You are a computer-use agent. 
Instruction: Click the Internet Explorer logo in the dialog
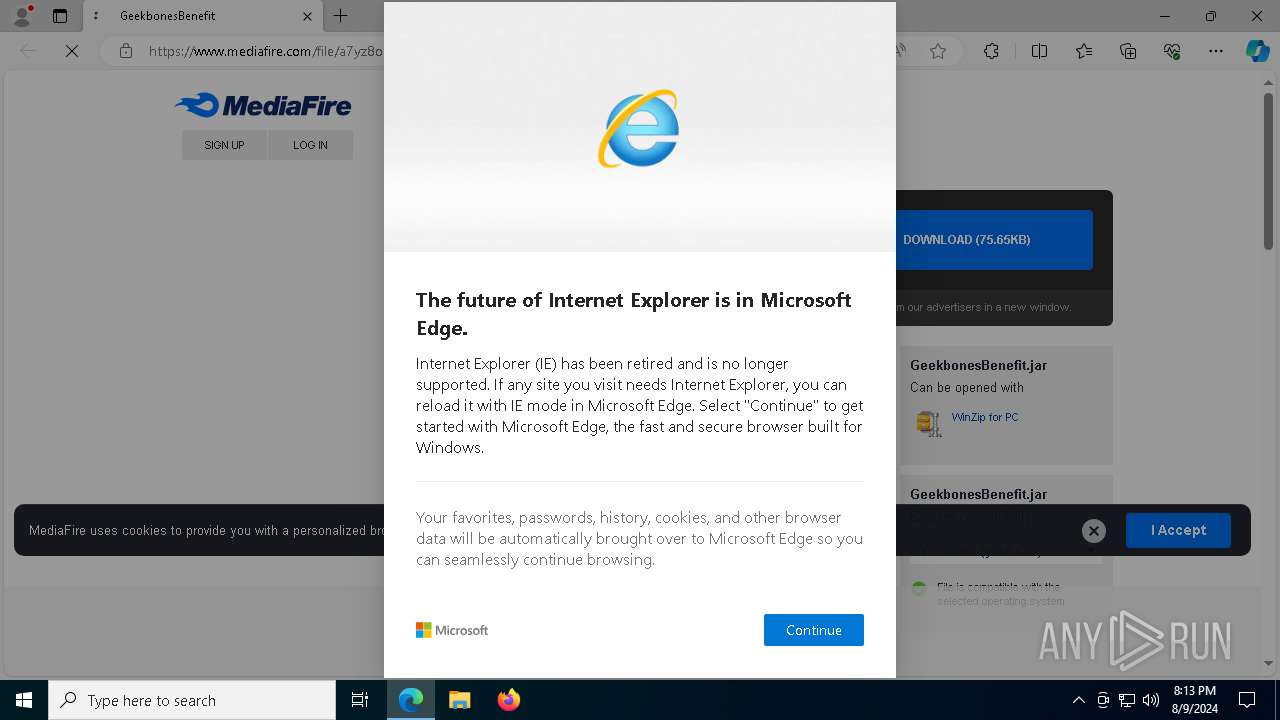639,129
